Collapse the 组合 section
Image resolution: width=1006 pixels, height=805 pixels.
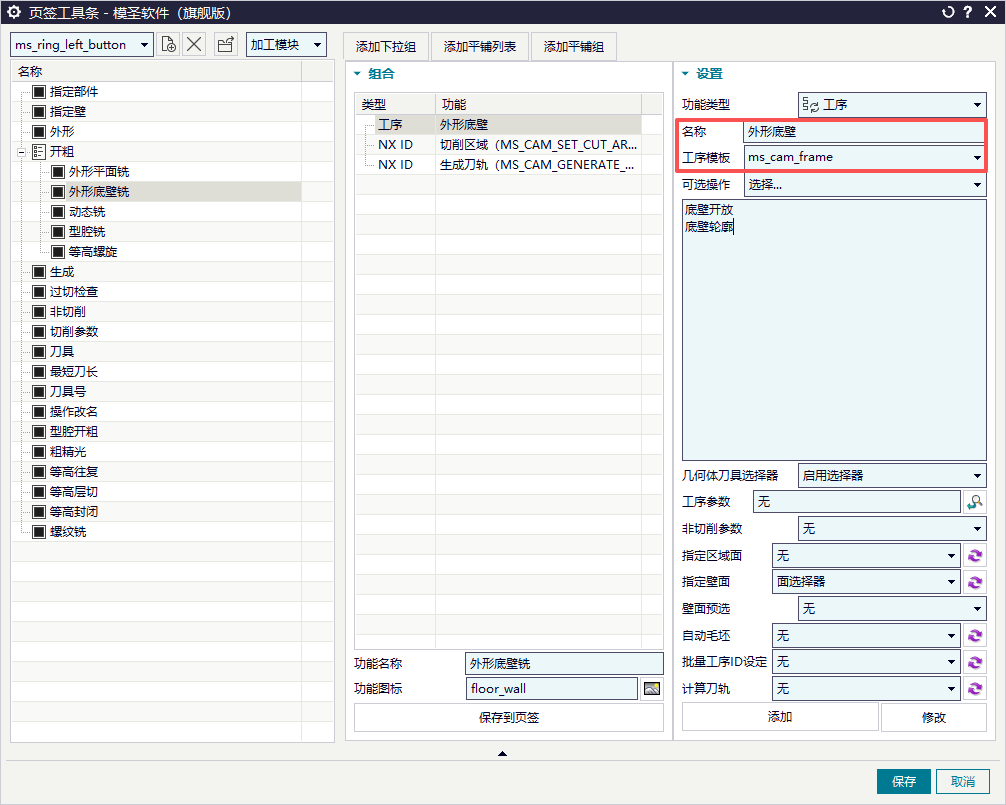(357, 74)
